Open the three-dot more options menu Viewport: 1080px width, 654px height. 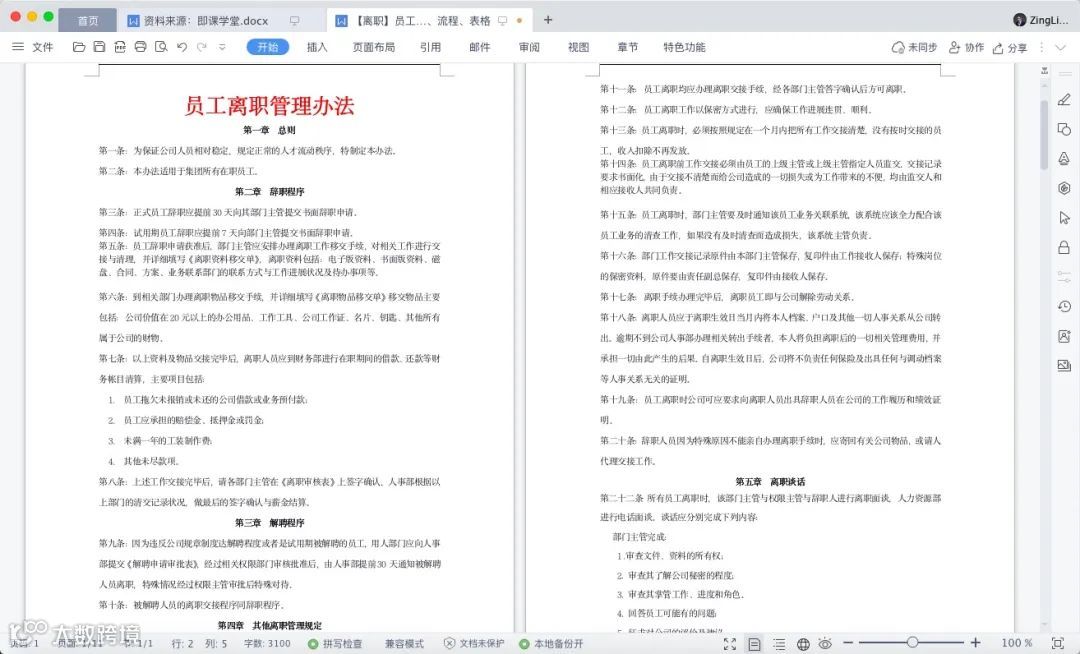click(1041, 48)
